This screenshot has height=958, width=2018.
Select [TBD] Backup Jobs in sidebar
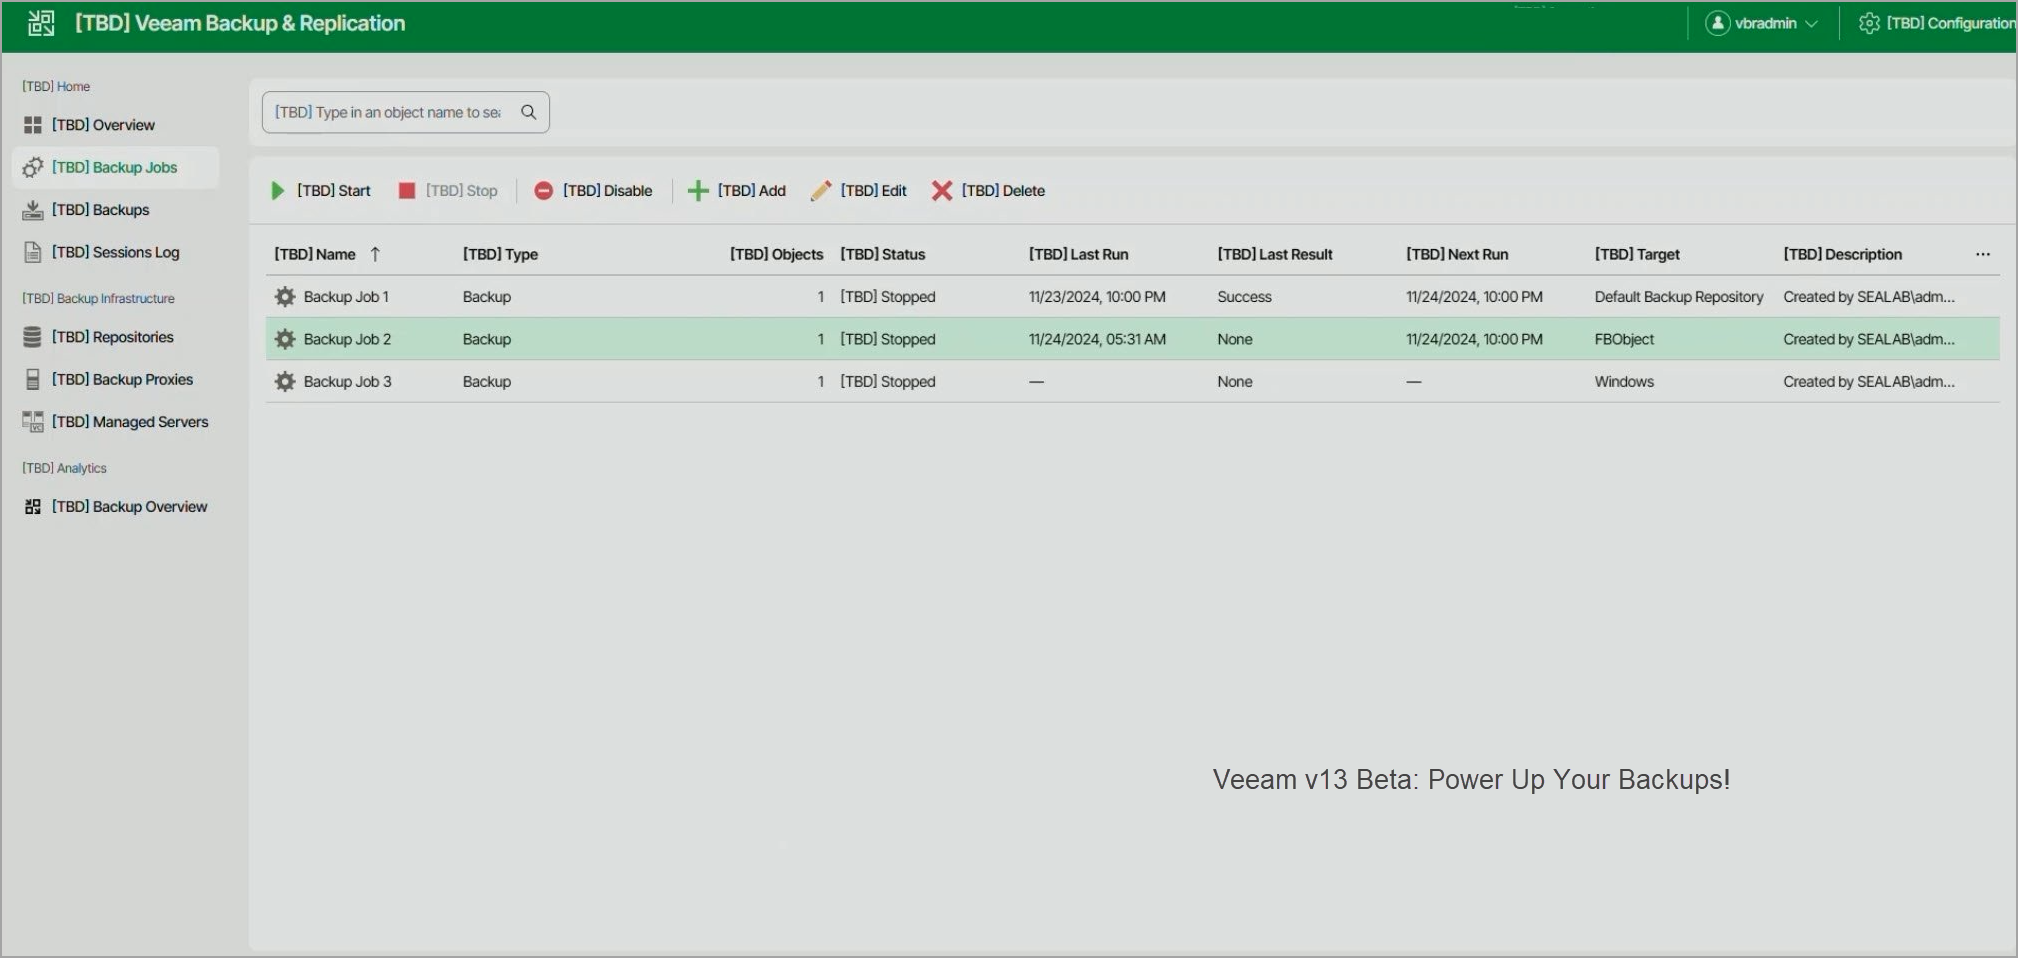(114, 167)
